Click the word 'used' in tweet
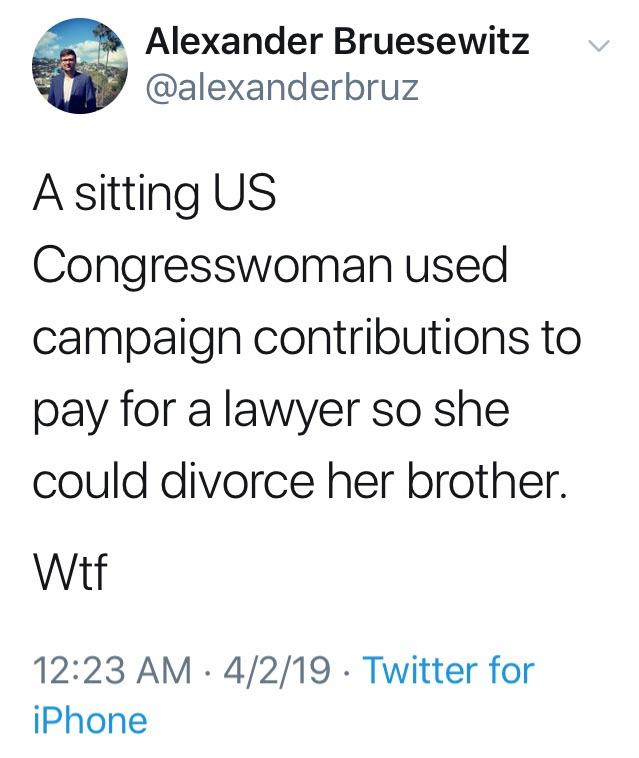639x758 pixels. click(456, 265)
